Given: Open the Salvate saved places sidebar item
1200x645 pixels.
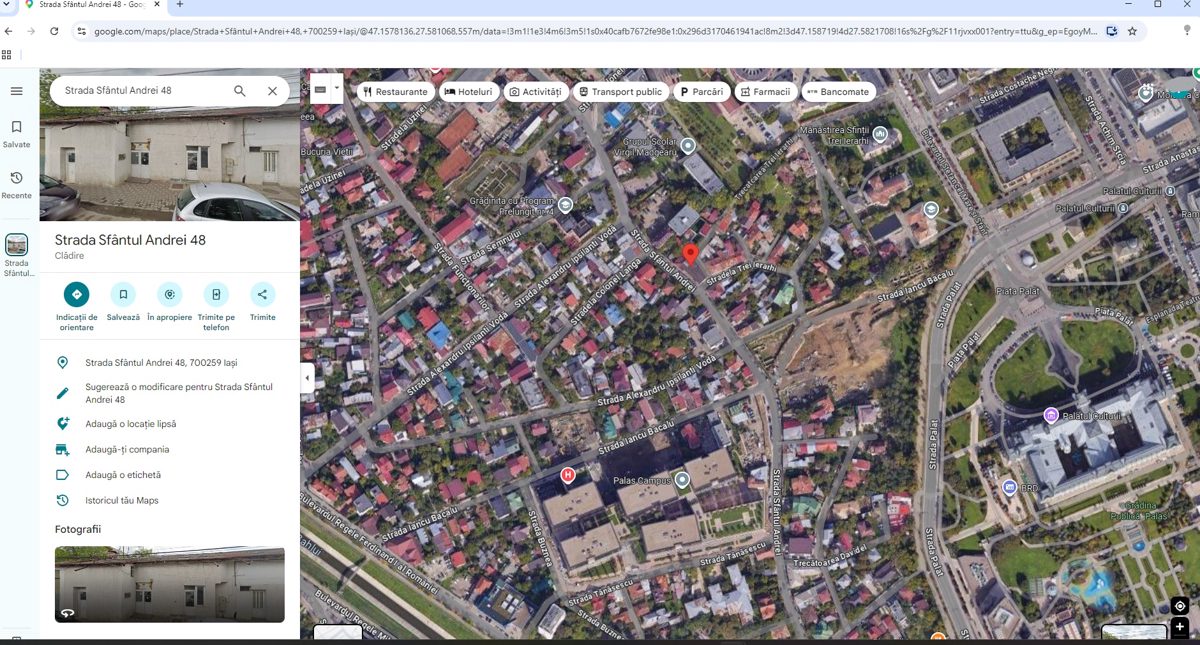Looking at the screenshot, I should click(16, 134).
